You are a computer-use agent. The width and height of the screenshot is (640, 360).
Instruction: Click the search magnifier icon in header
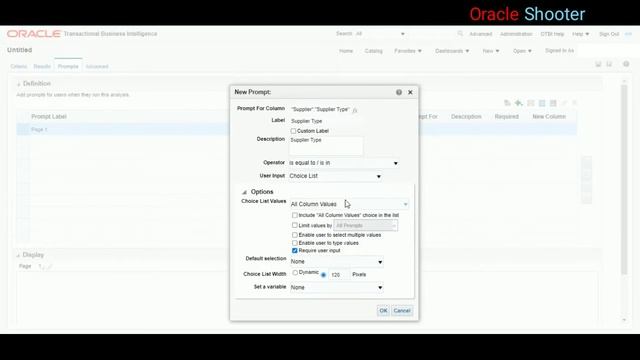coord(460,34)
